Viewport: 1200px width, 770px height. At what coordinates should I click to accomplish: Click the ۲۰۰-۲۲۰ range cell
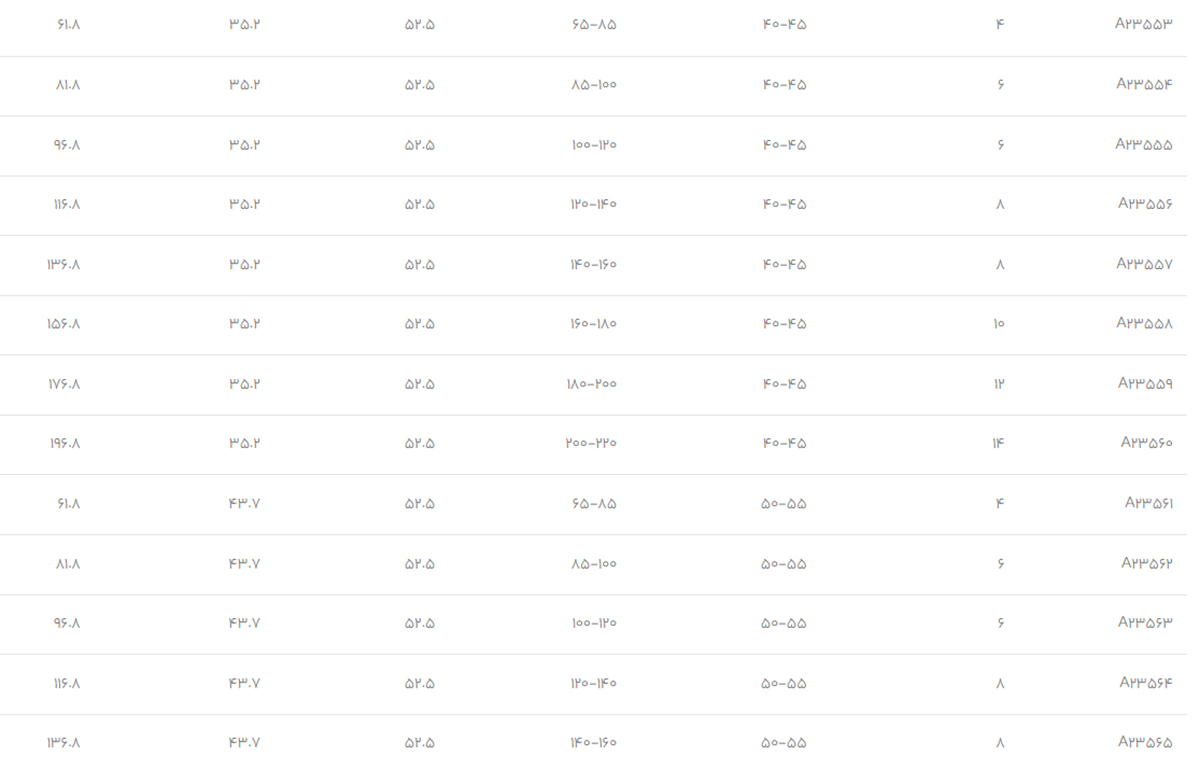591,443
